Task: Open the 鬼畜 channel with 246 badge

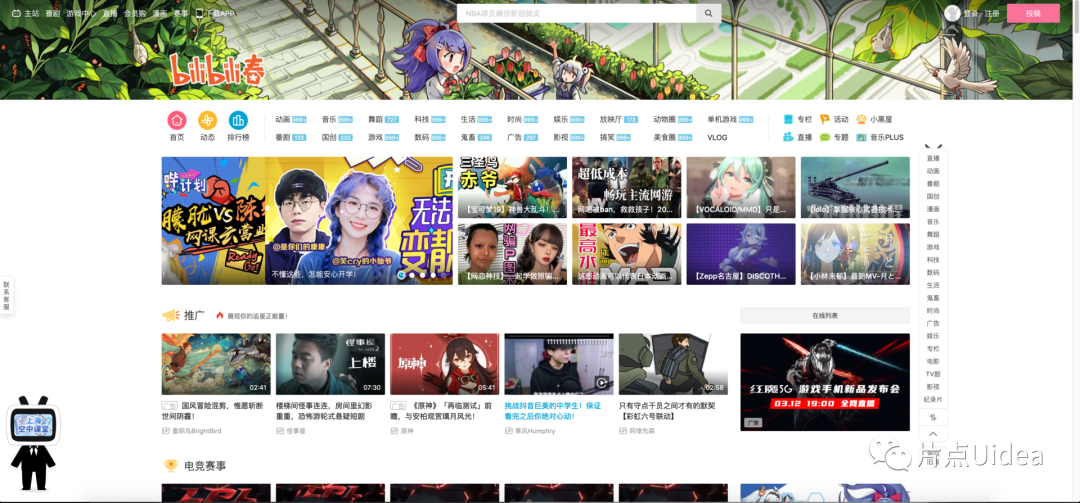Action: (x=476, y=137)
